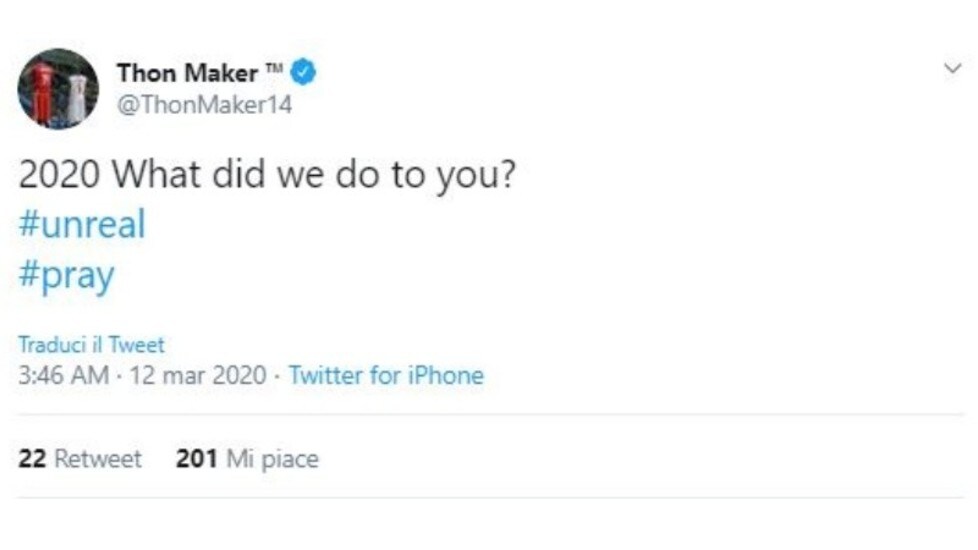
Task: Click the TM symbol beside the name
Action: 274,67
